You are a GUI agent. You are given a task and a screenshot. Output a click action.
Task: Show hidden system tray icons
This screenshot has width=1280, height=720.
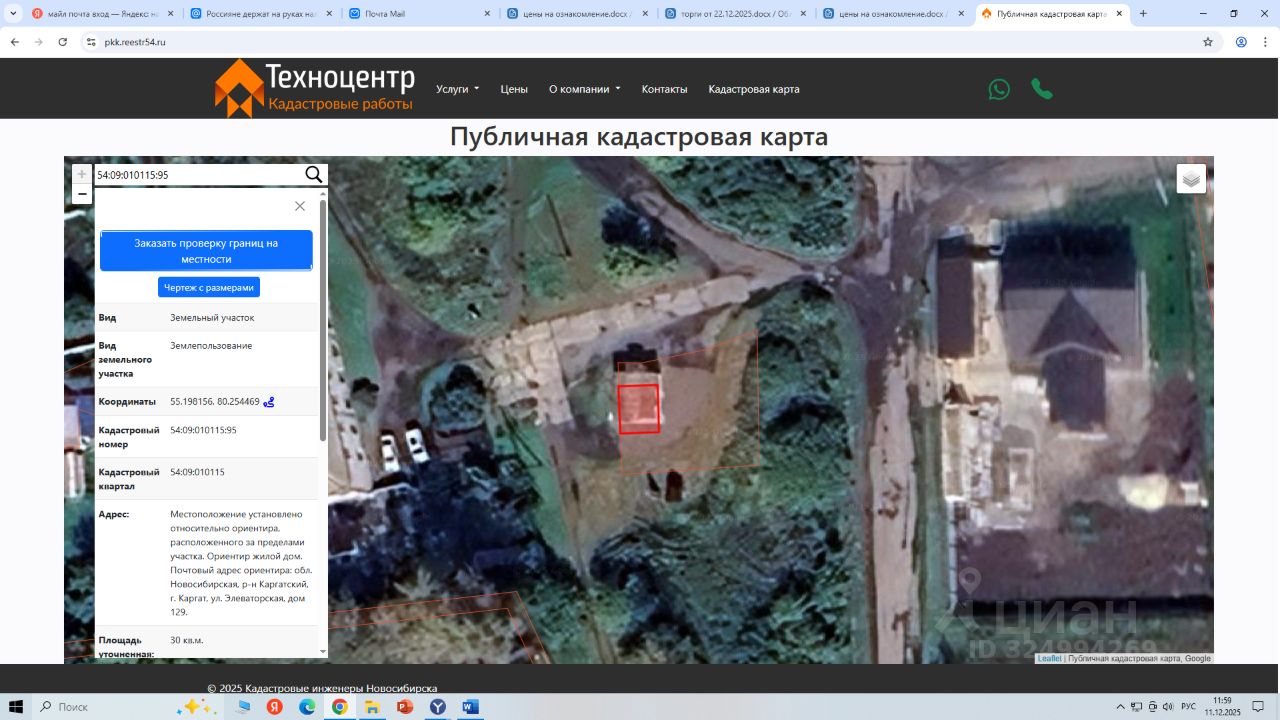click(x=1121, y=707)
